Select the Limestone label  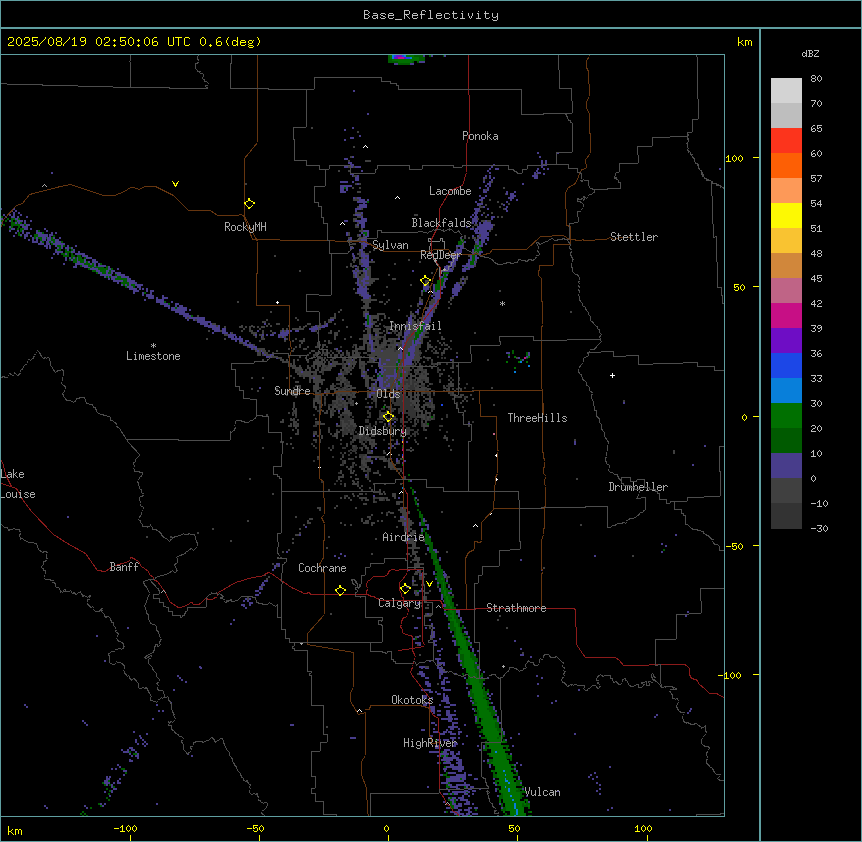pos(153,356)
